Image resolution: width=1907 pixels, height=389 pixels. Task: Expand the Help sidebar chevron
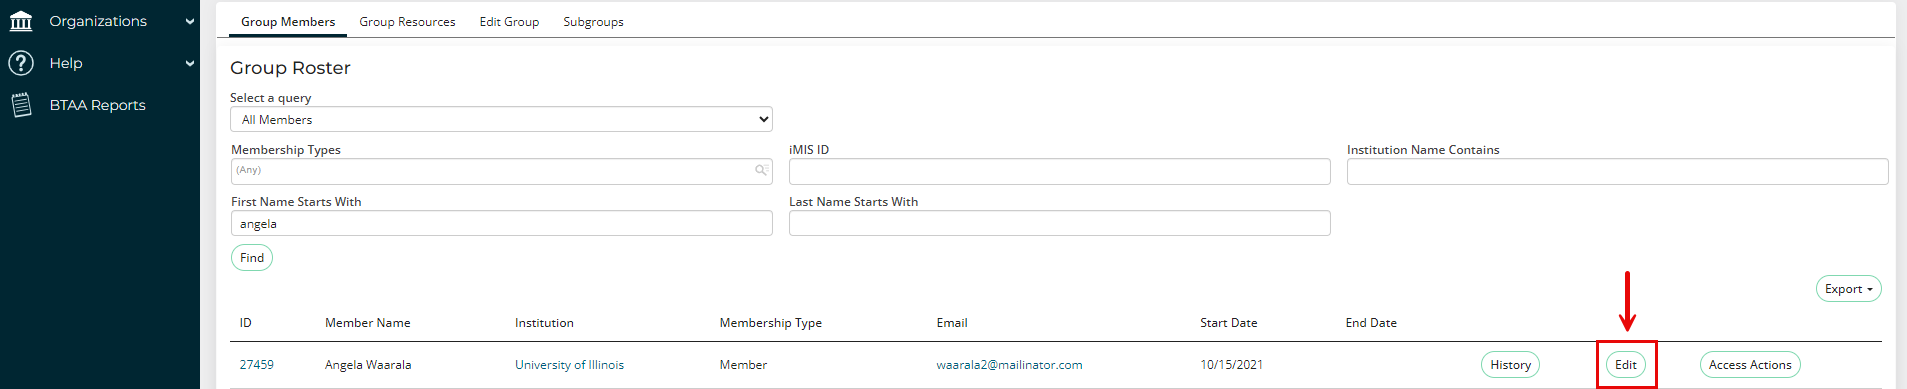tap(190, 63)
